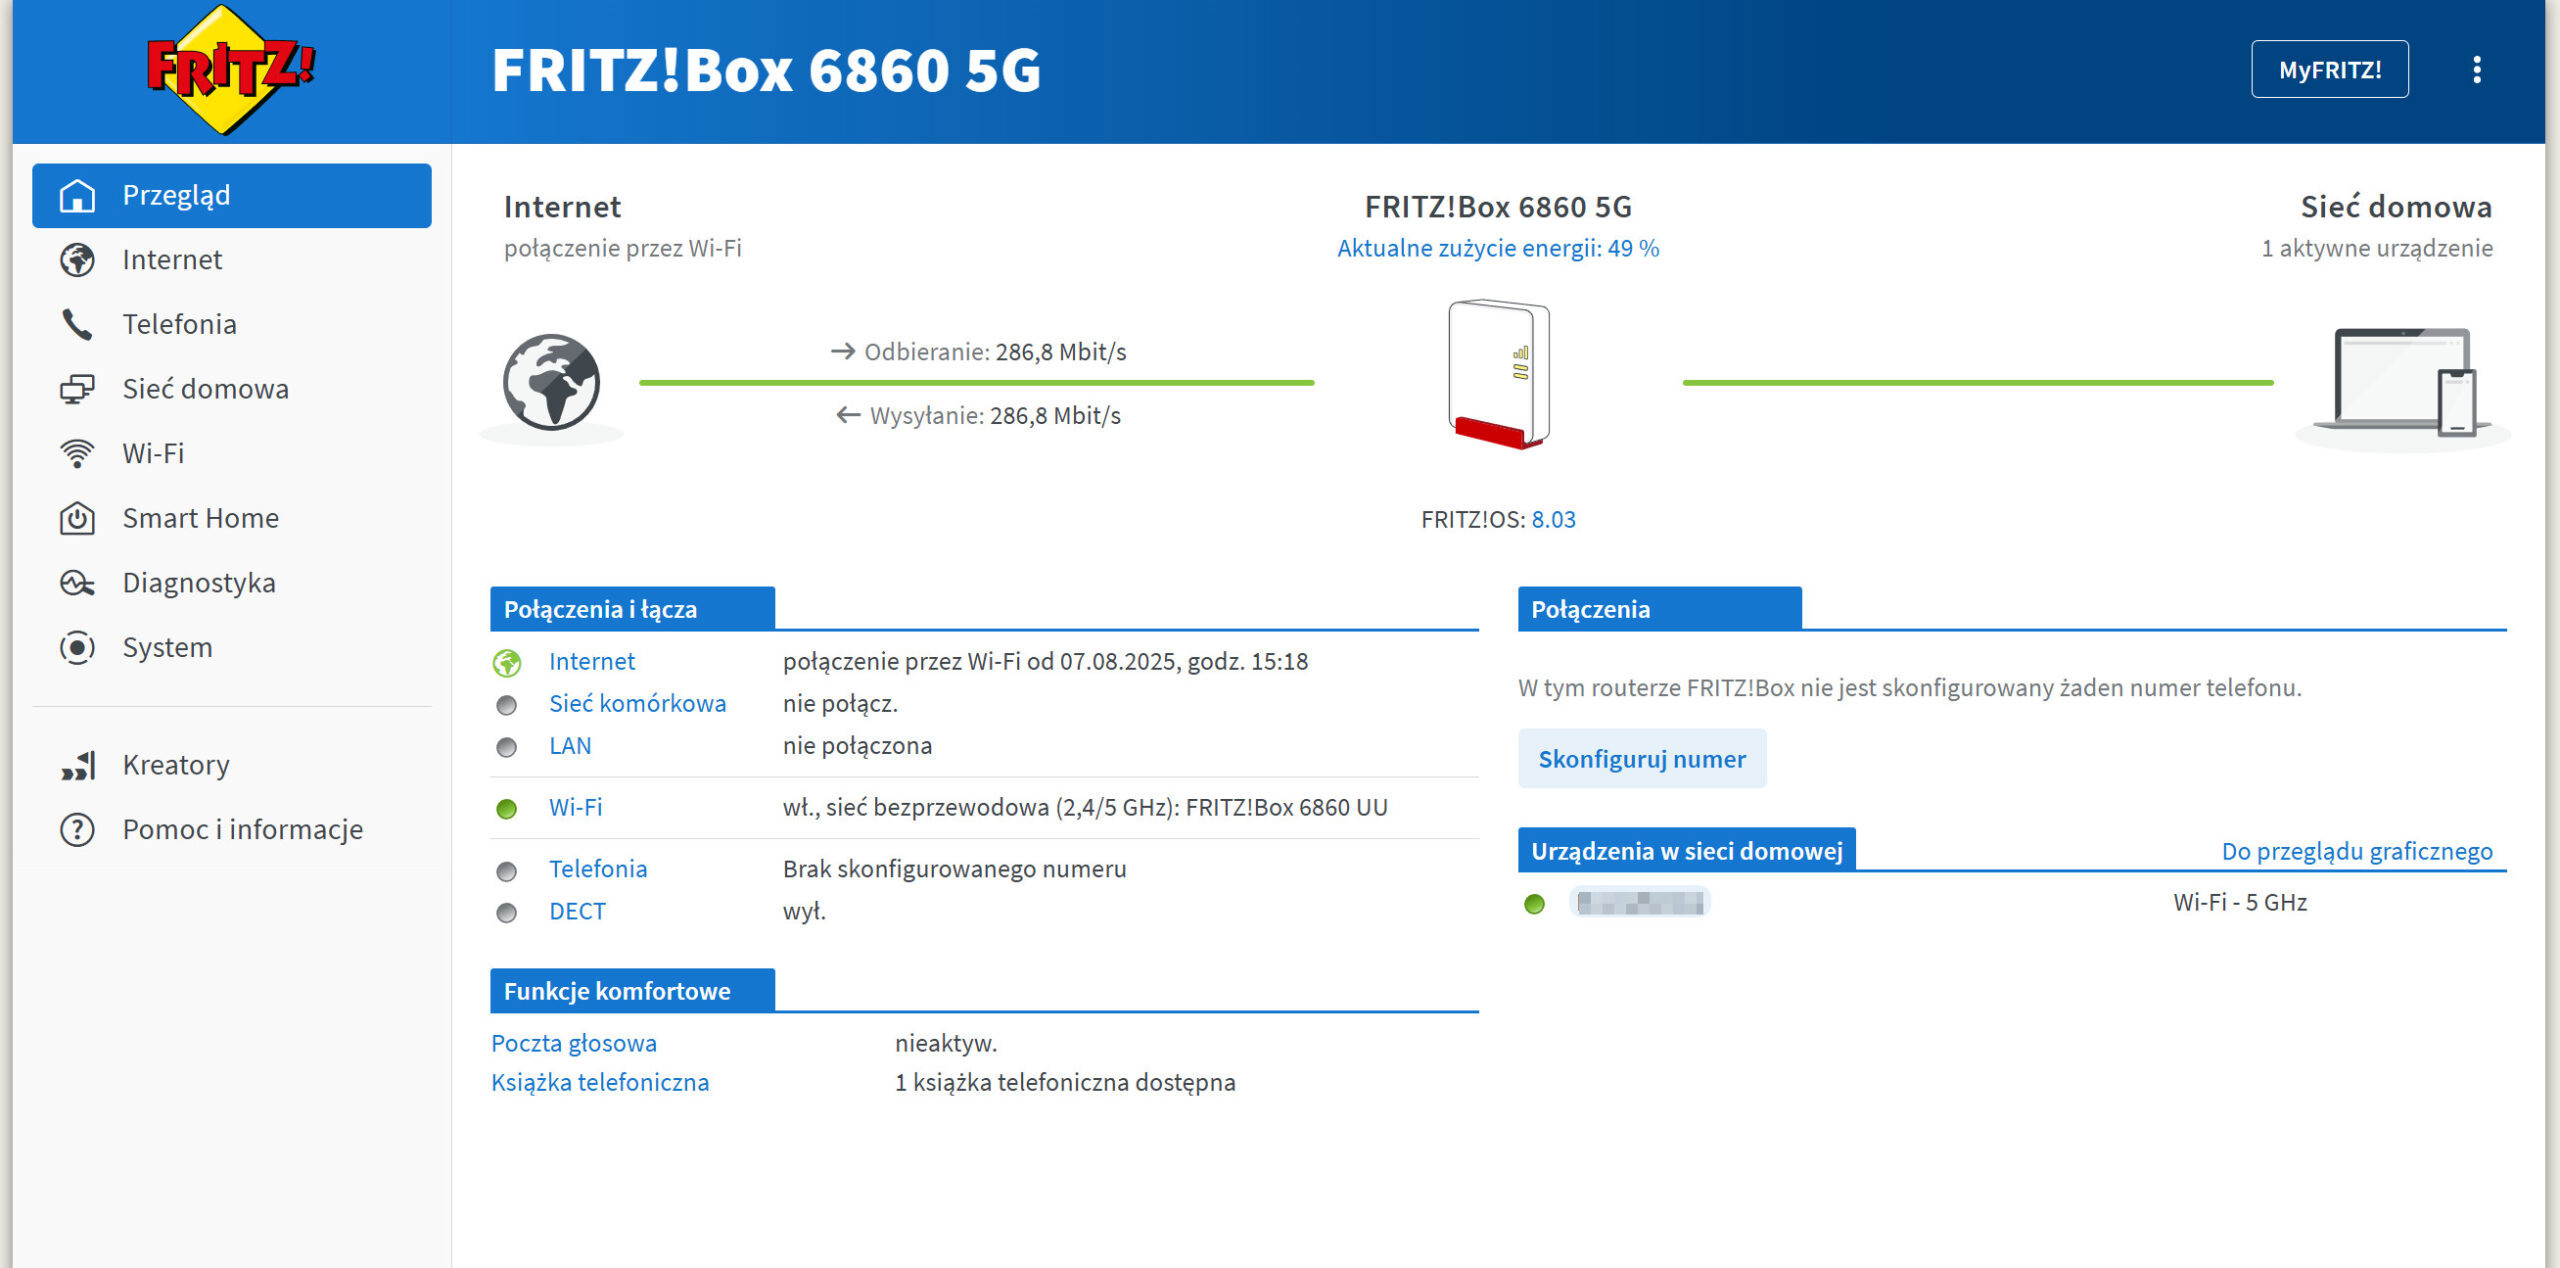Screen dimensions: 2560x1268
Task: Open Wi-Fi link in connections list
Action: (575, 808)
